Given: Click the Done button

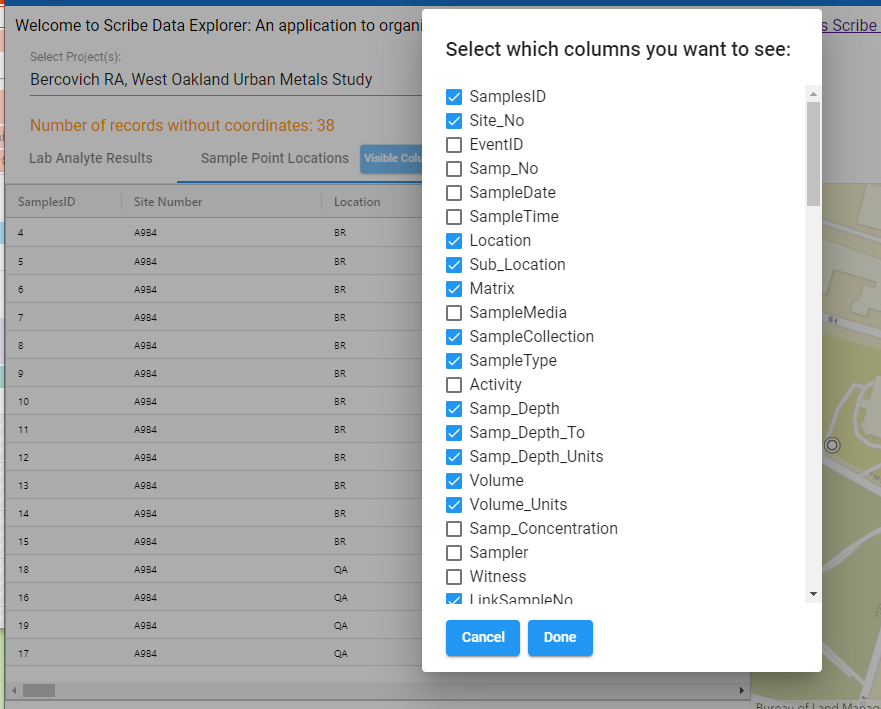Looking at the screenshot, I should point(560,638).
